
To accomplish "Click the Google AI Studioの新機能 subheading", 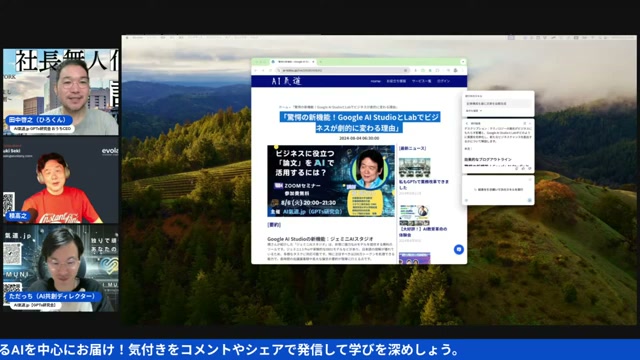I will click(x=320, y=239).
